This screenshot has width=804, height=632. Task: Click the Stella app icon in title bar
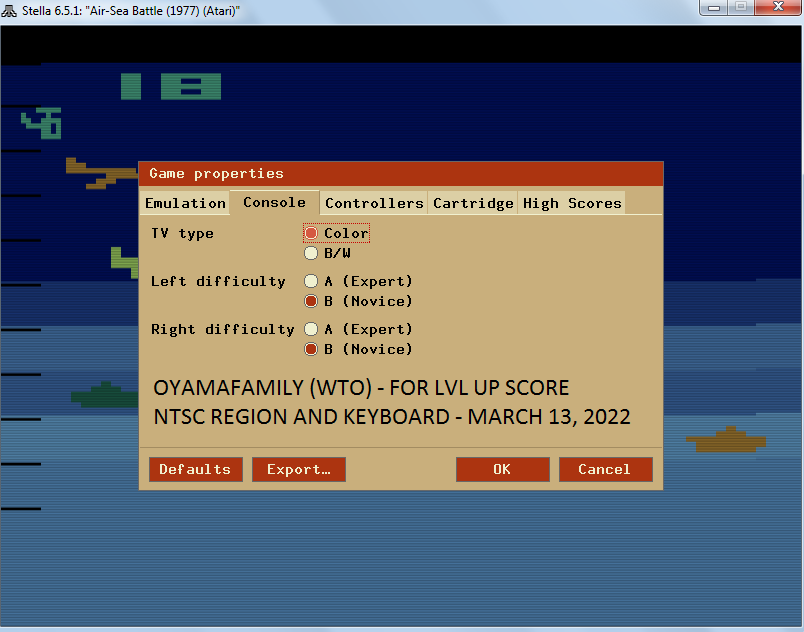[11, 11]
